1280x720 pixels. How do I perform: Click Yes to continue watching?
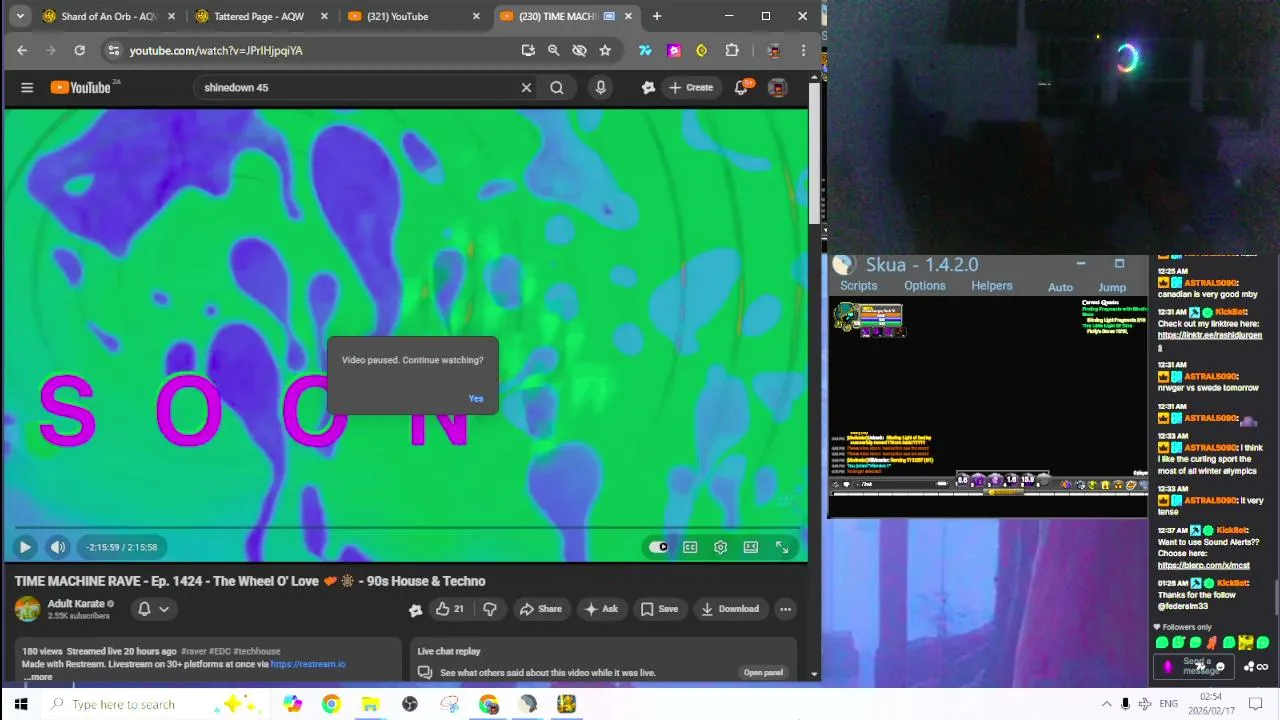(x=476, y=398)
